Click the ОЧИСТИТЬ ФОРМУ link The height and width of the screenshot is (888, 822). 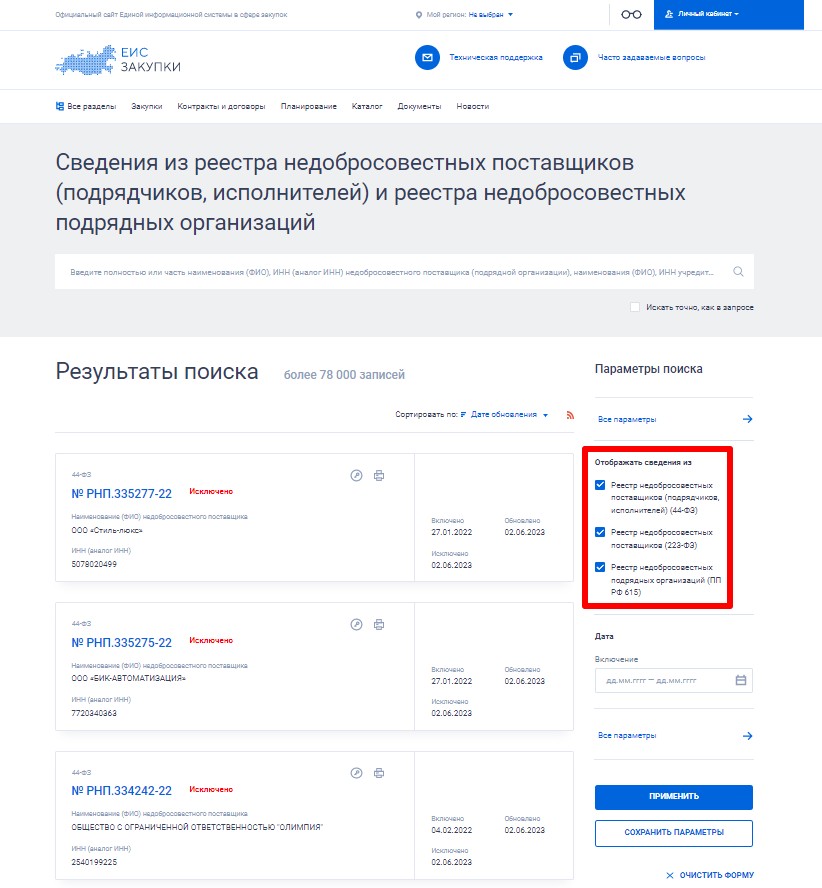coord(717,876)
